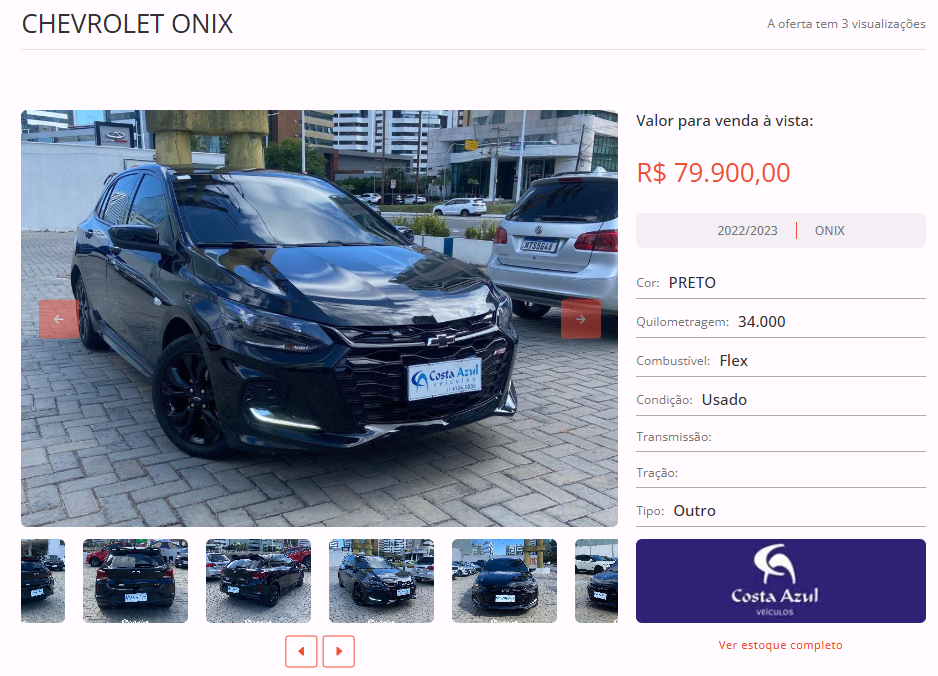Click the Quilometragem 34.000 row
The image size is (938, 676).
(x=781, y=321)
